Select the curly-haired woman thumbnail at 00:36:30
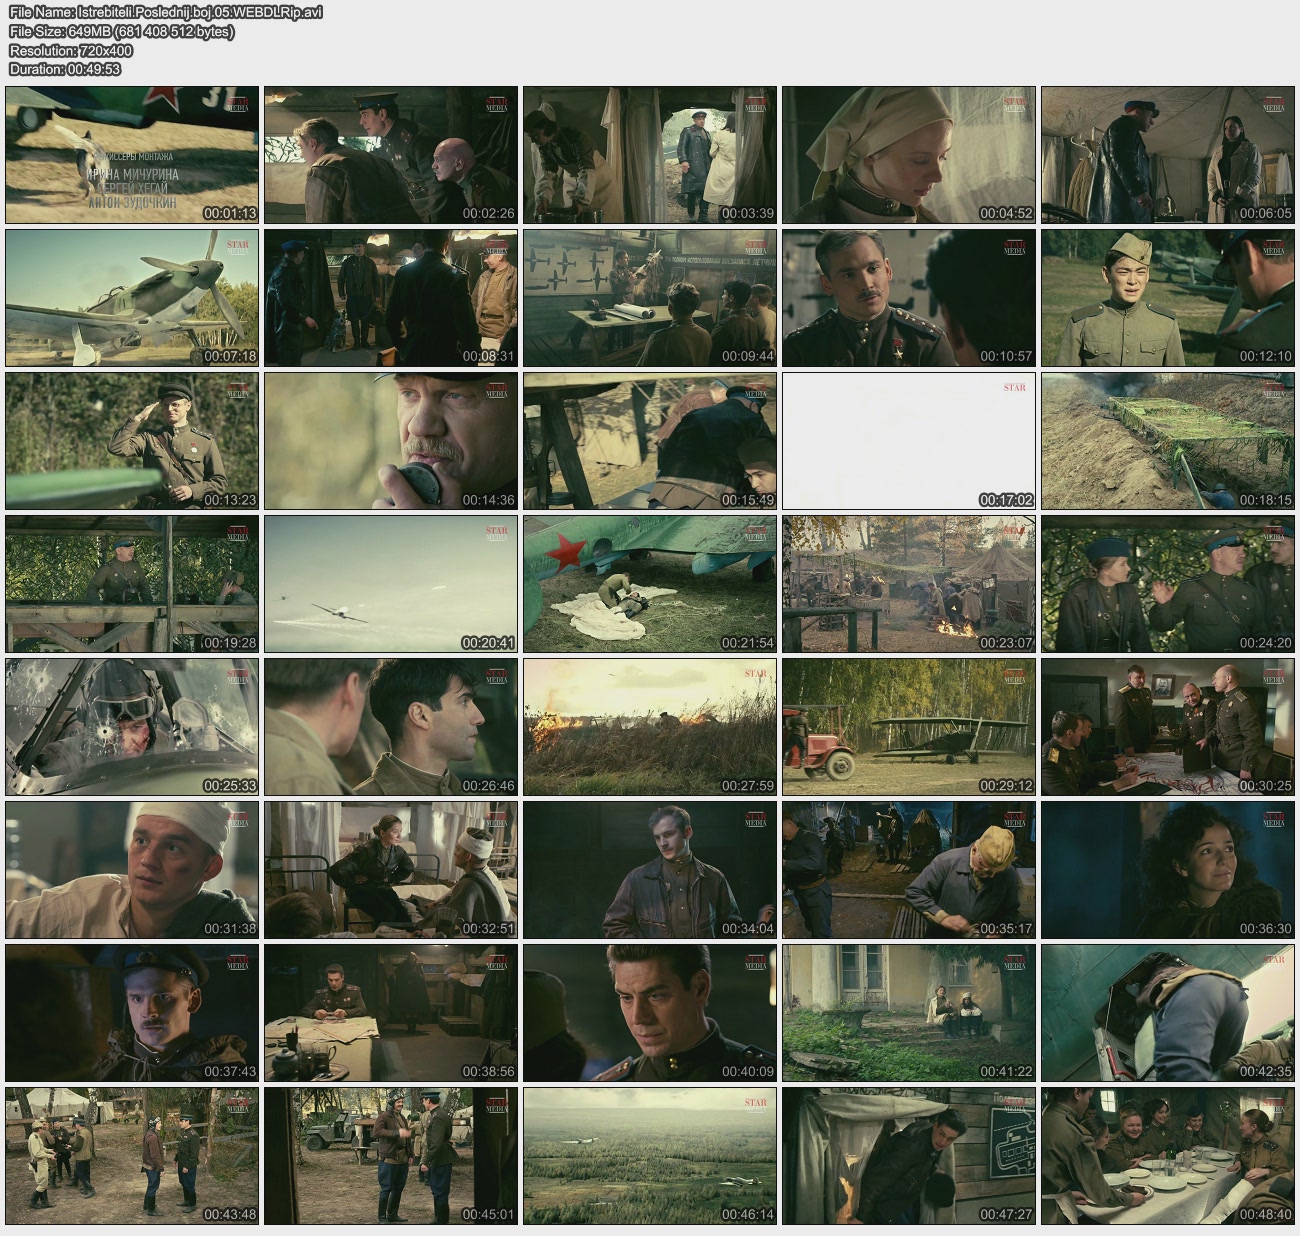1300x1236 pixels. coord(1167,870)
